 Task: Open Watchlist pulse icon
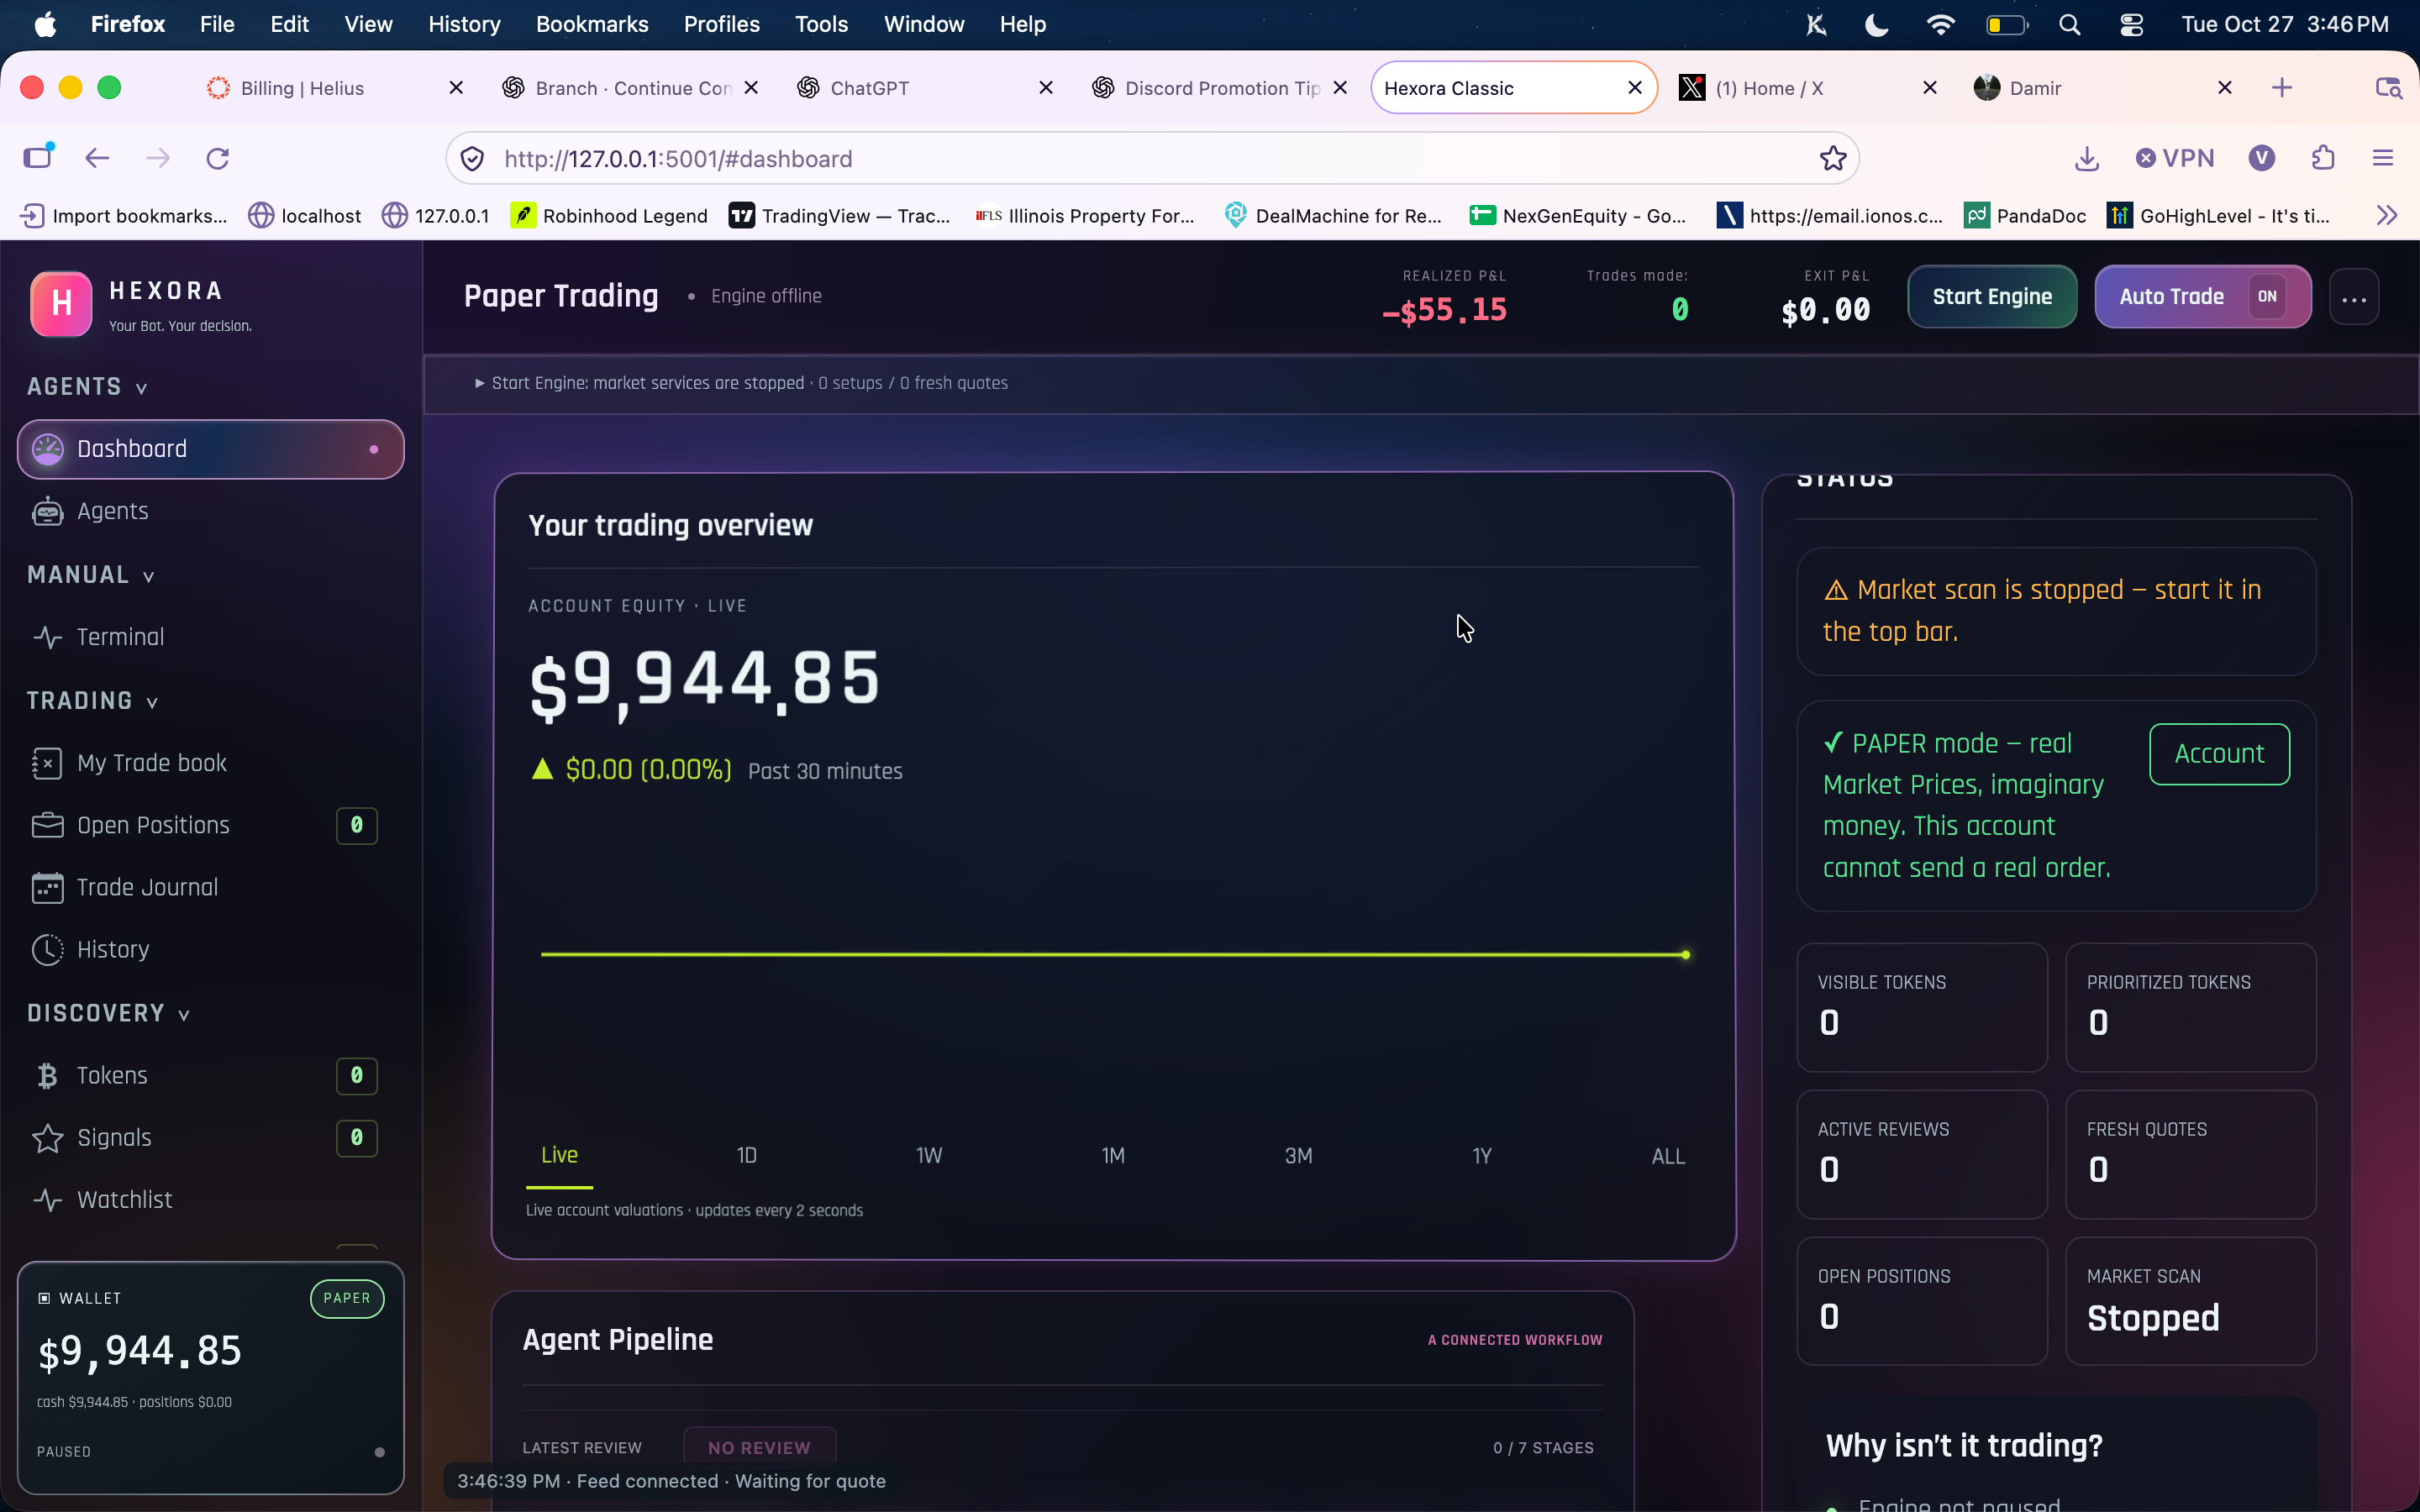click(47, 1199)
